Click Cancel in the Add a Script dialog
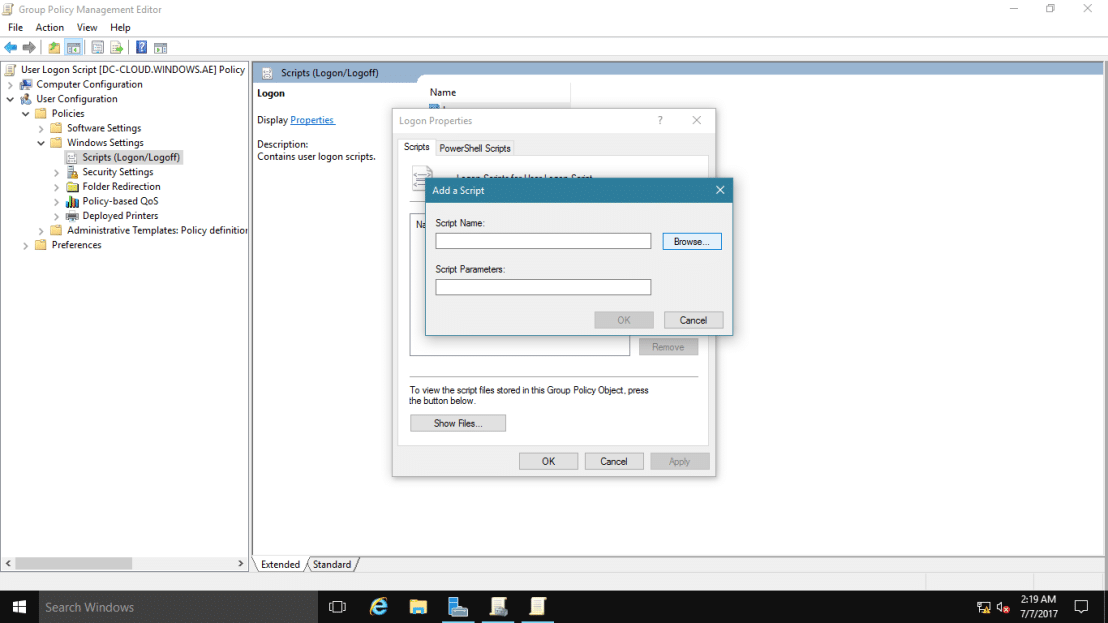The height and width of the screenshot is (623, 1108). coord(693,320)
